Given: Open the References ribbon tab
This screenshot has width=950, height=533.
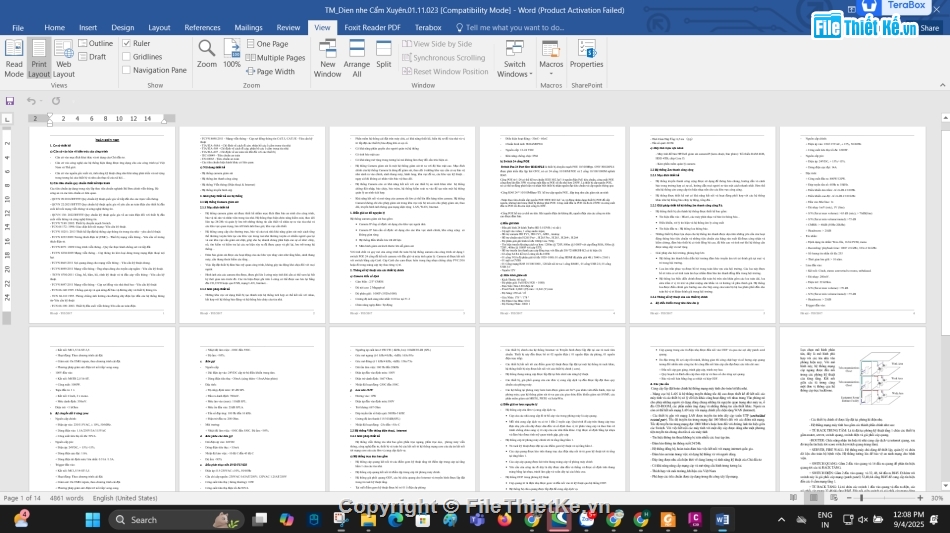Looking at the screenshot, I should click(x=202, y=28).
